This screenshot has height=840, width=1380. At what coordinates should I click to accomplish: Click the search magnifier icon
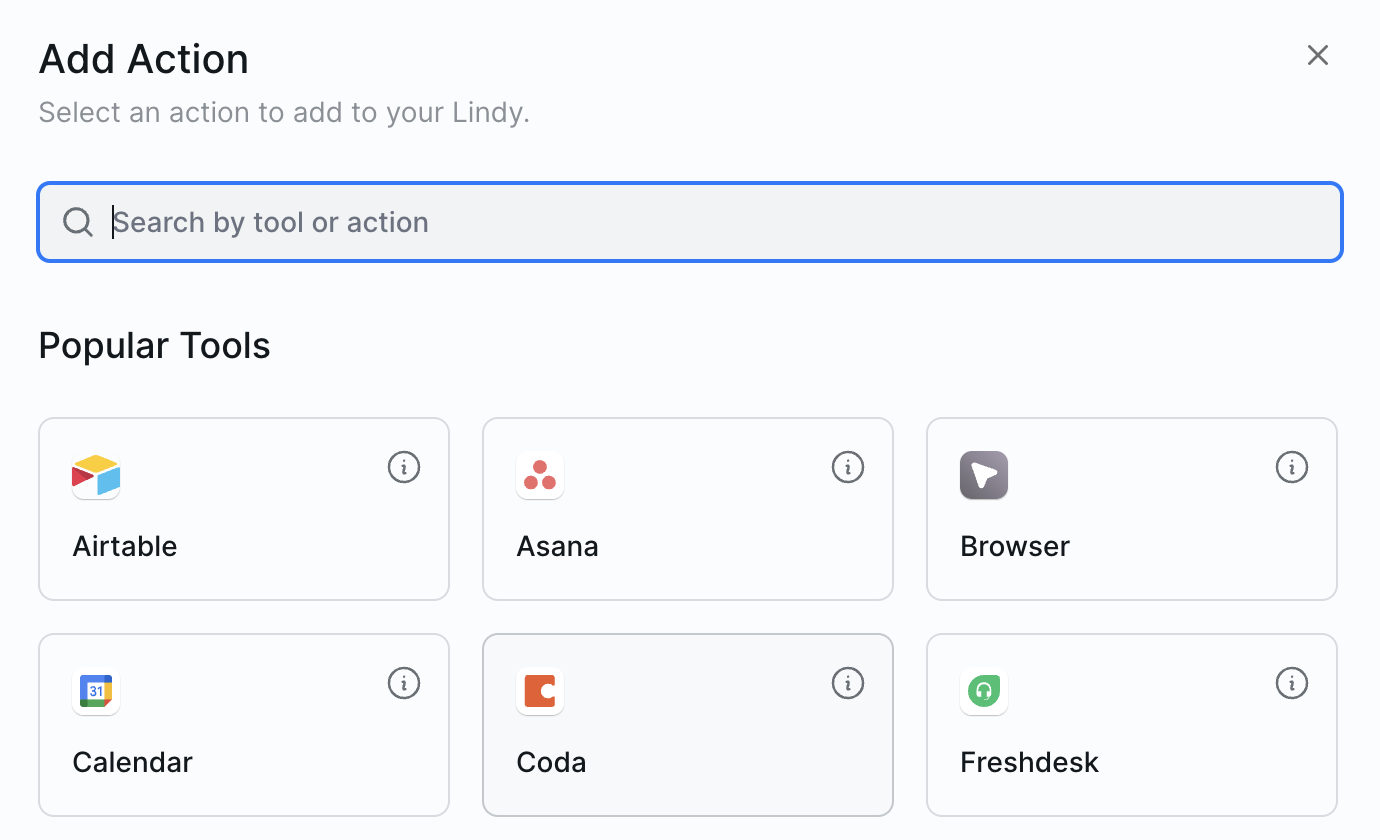[78, 221]
